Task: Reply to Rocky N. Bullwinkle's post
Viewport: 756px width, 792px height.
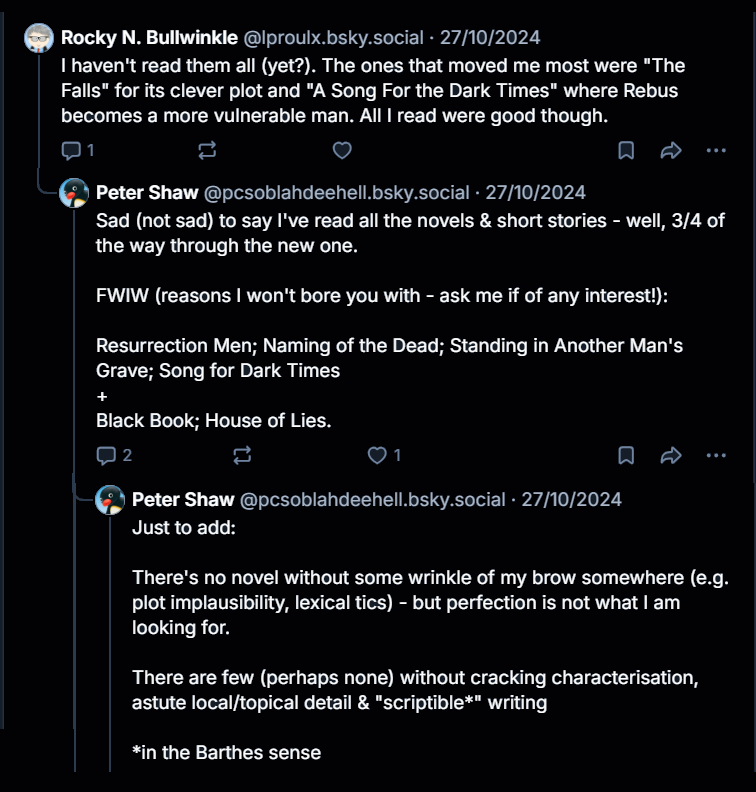Action: point(71,150)
